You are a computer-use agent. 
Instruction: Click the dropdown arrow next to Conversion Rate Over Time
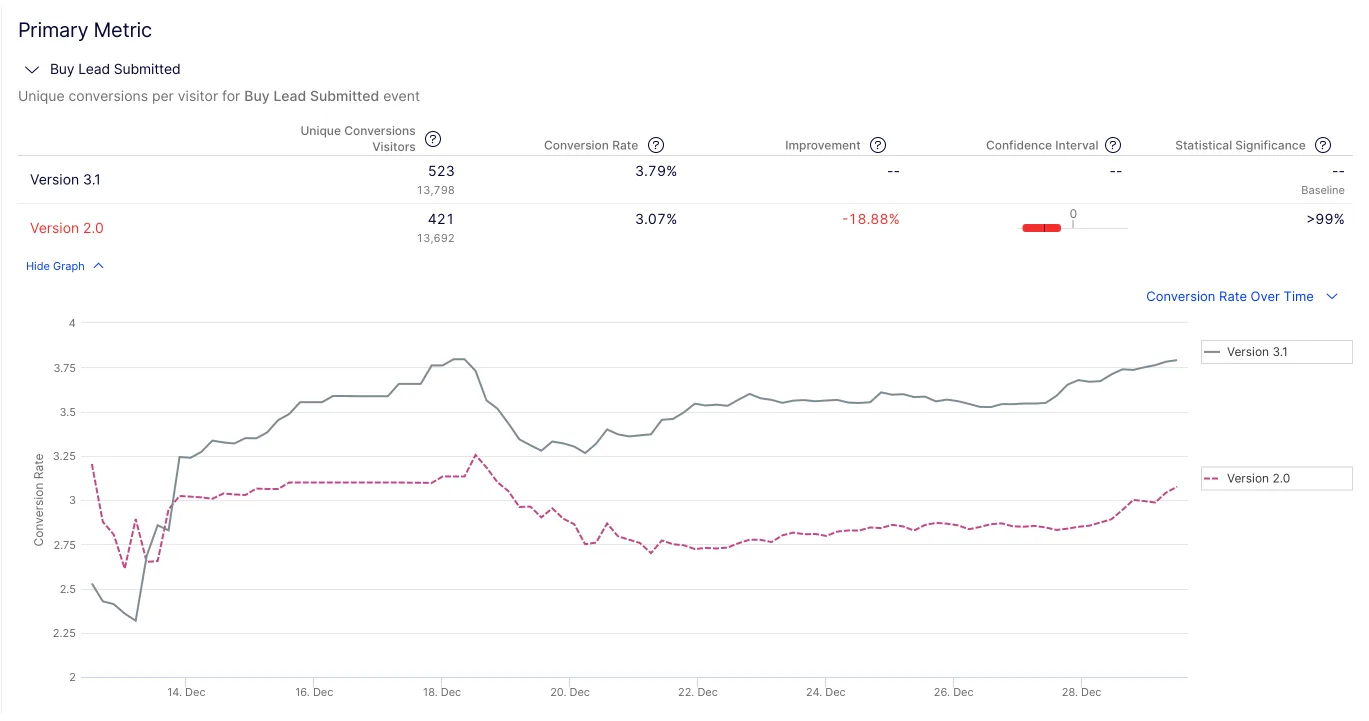click(x=1331, y=296)
